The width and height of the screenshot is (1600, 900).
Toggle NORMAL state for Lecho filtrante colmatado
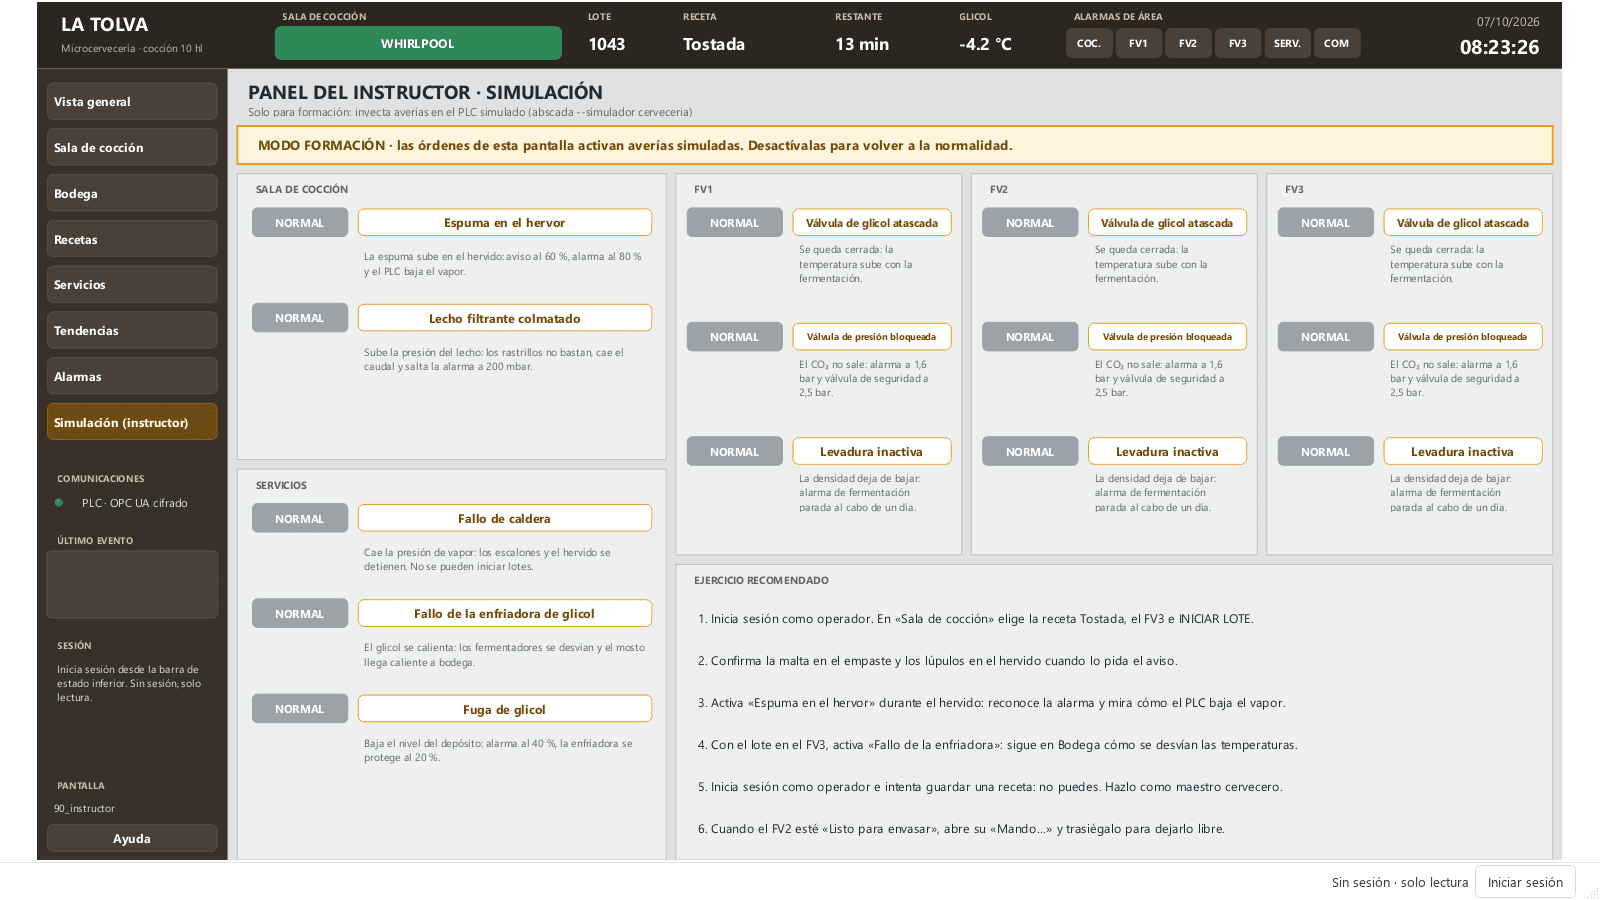coord(300,318)
